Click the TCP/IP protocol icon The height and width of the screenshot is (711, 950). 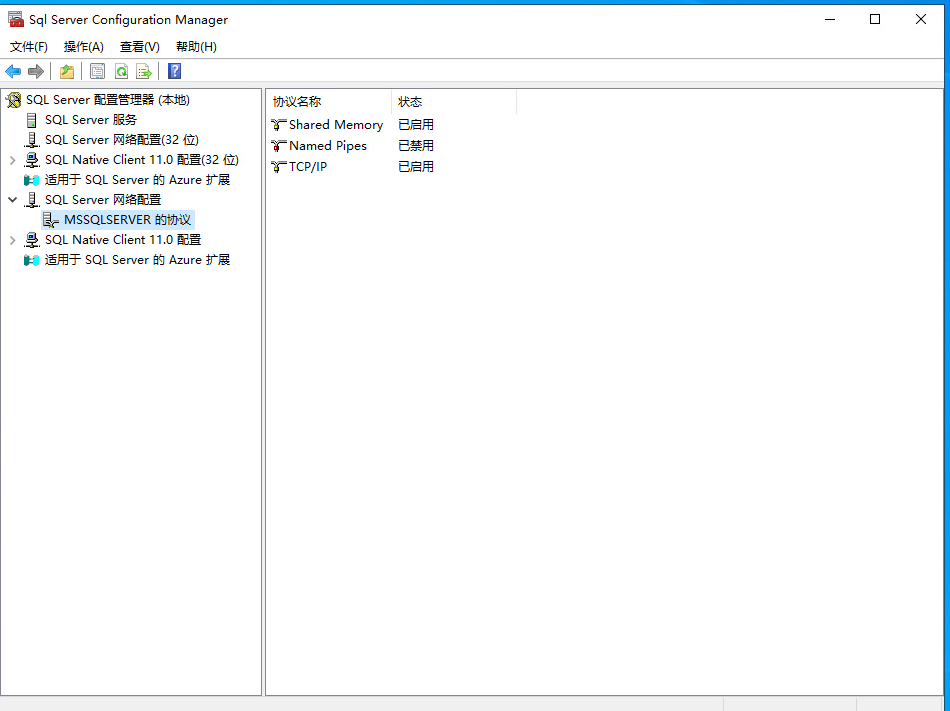coord(279,167)
